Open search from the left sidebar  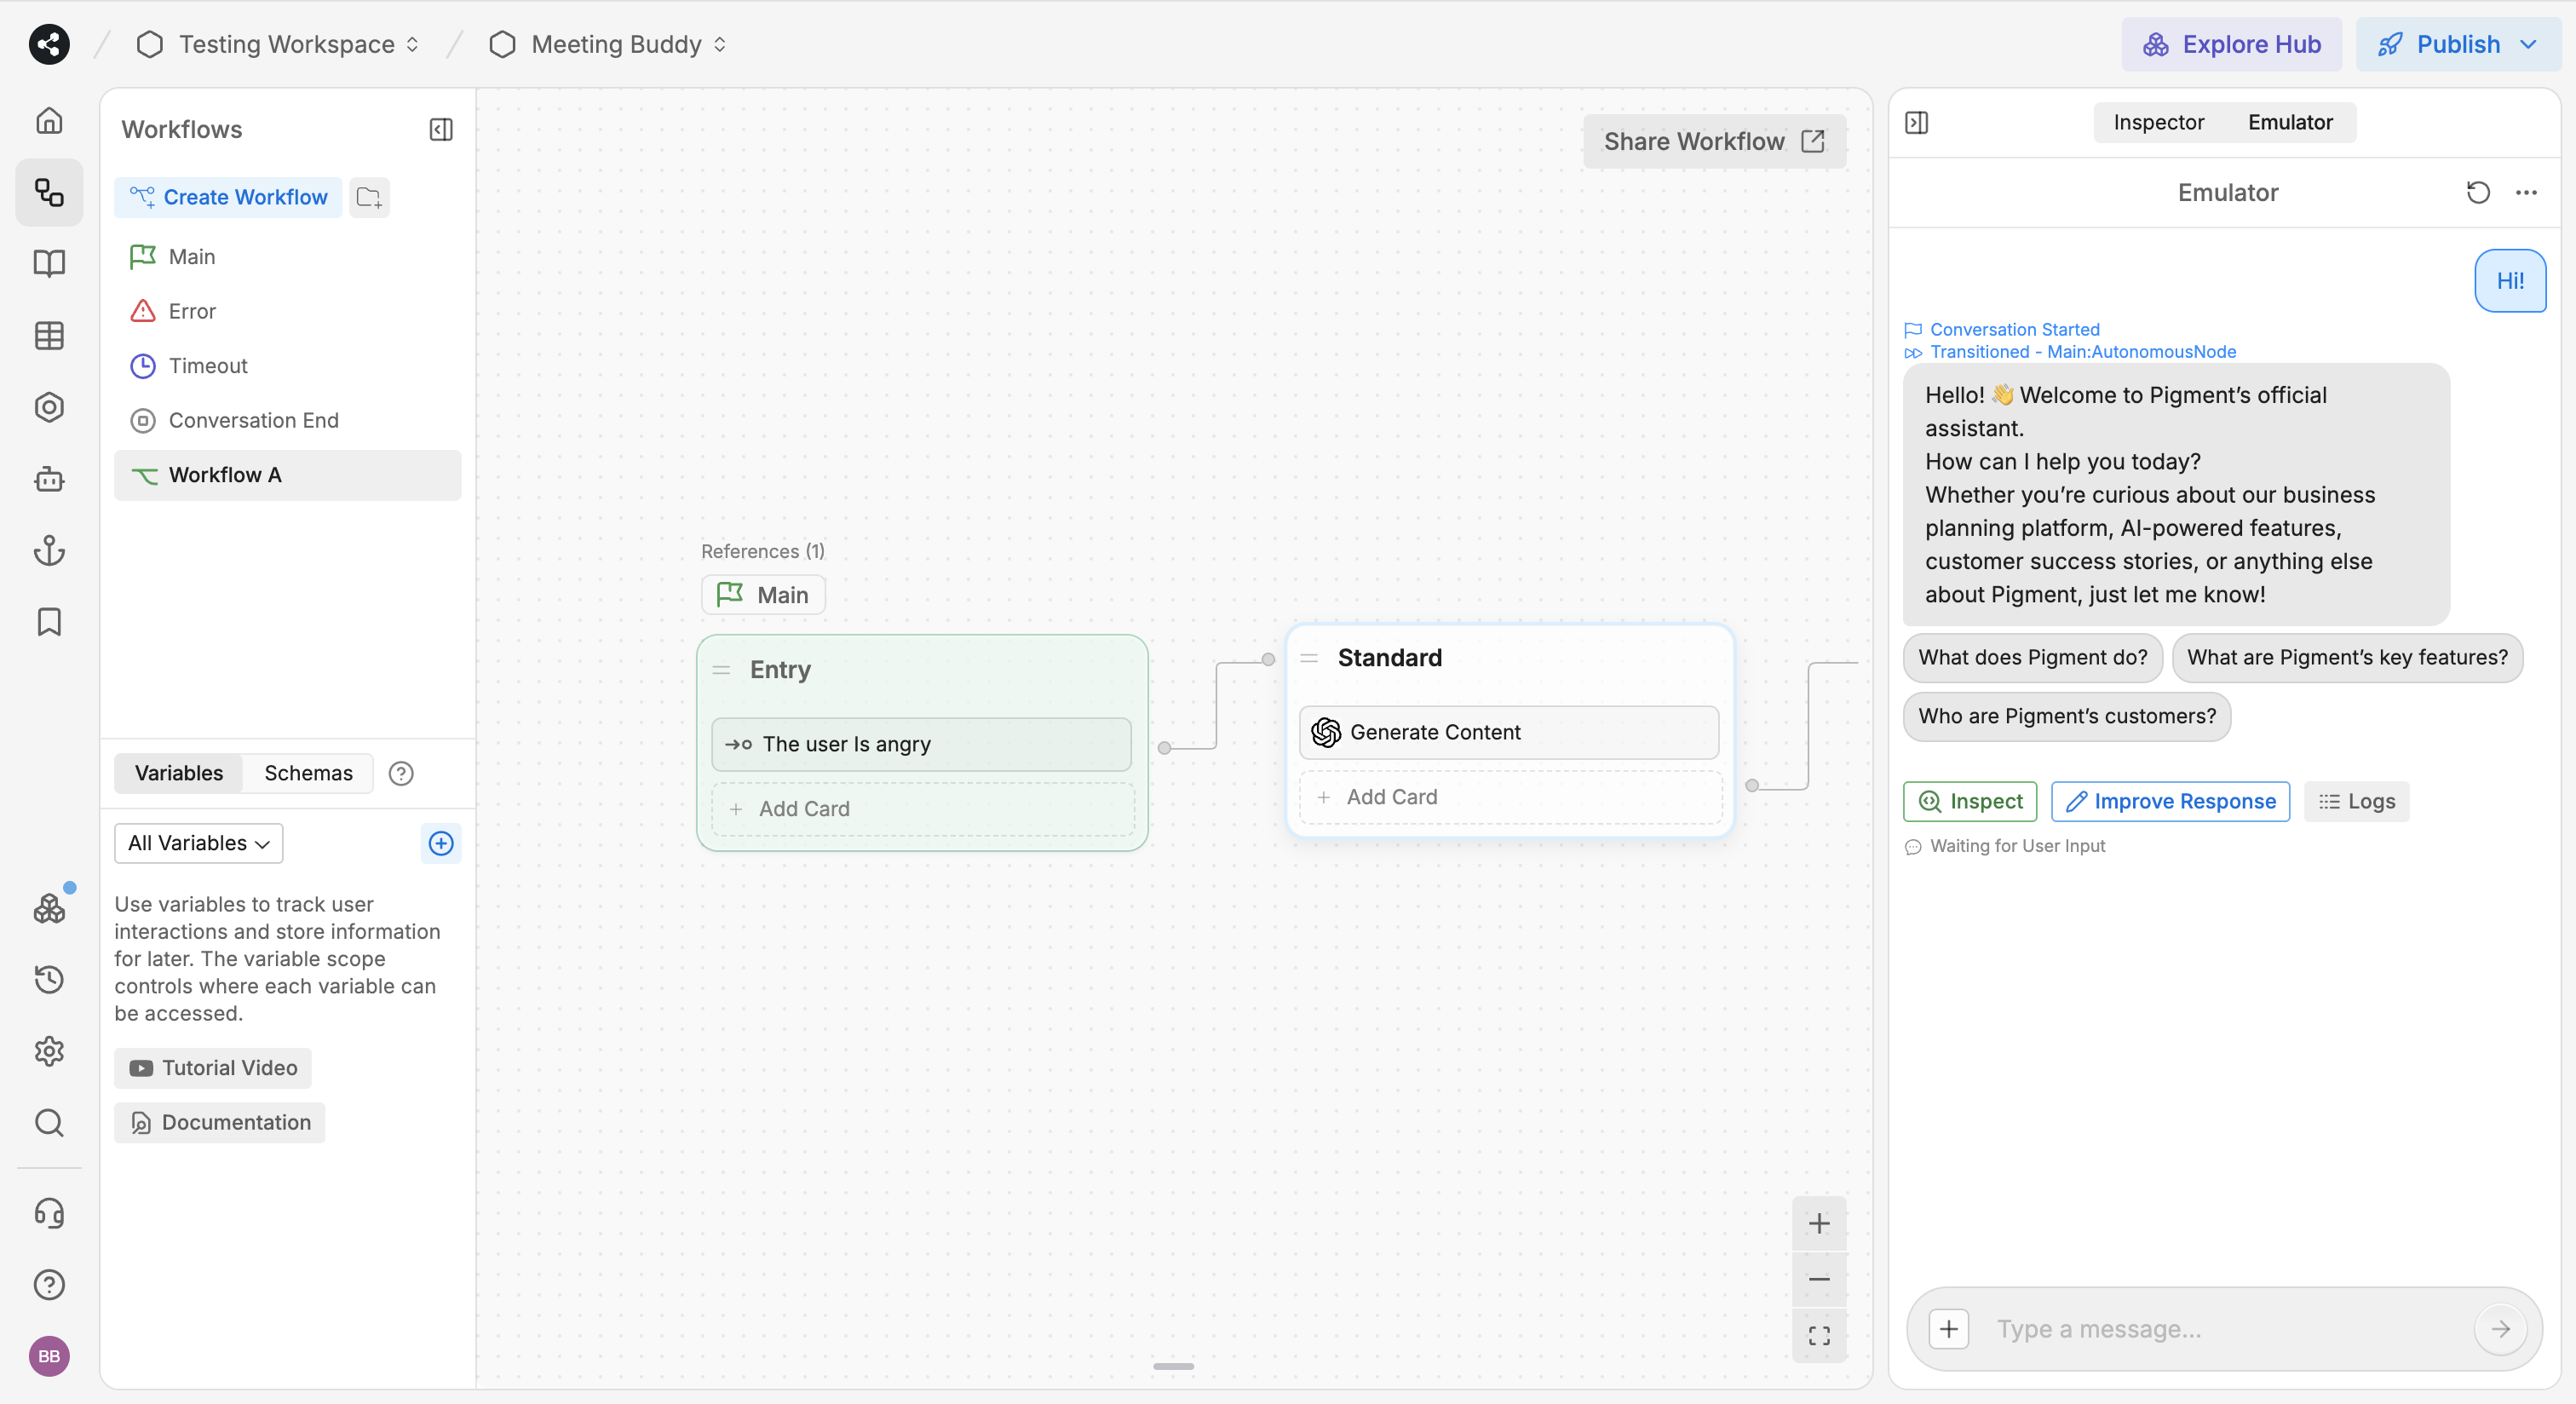(x=48, y=1124)
